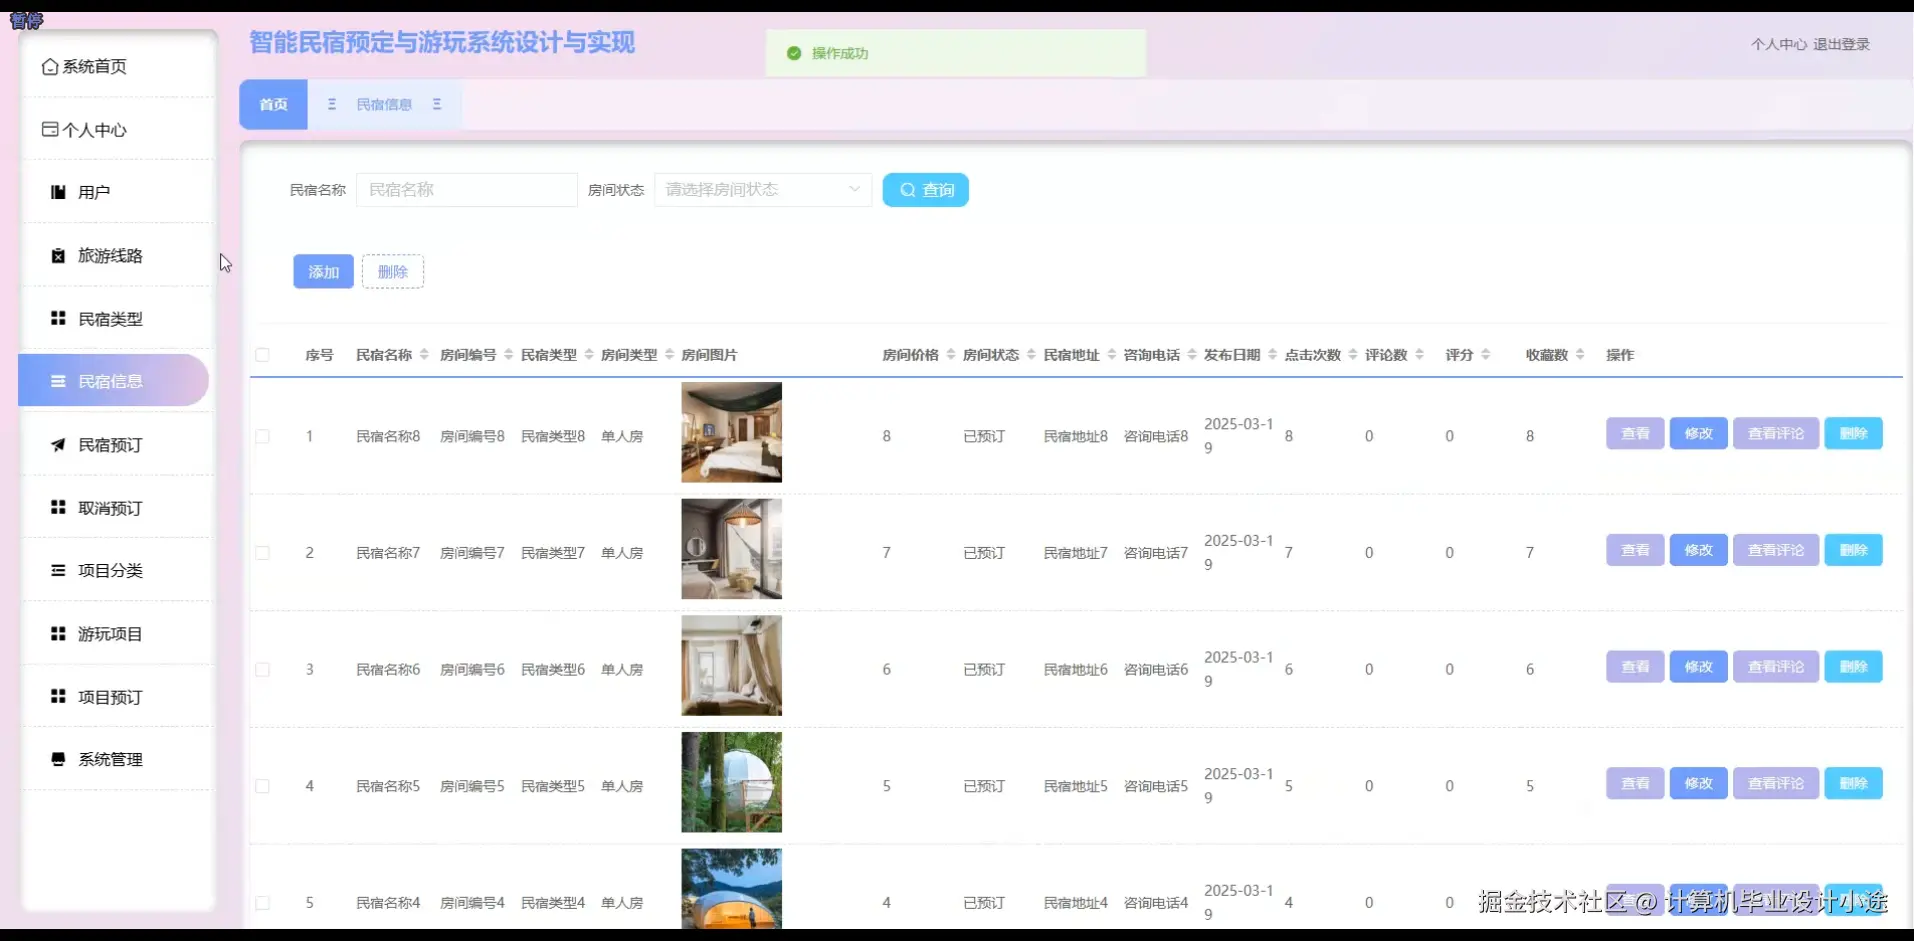The width and height of the screenshot is (1914, 941).
Task: Open the room image thumbnail for 民宿名称7
Action: click(732, 549)
